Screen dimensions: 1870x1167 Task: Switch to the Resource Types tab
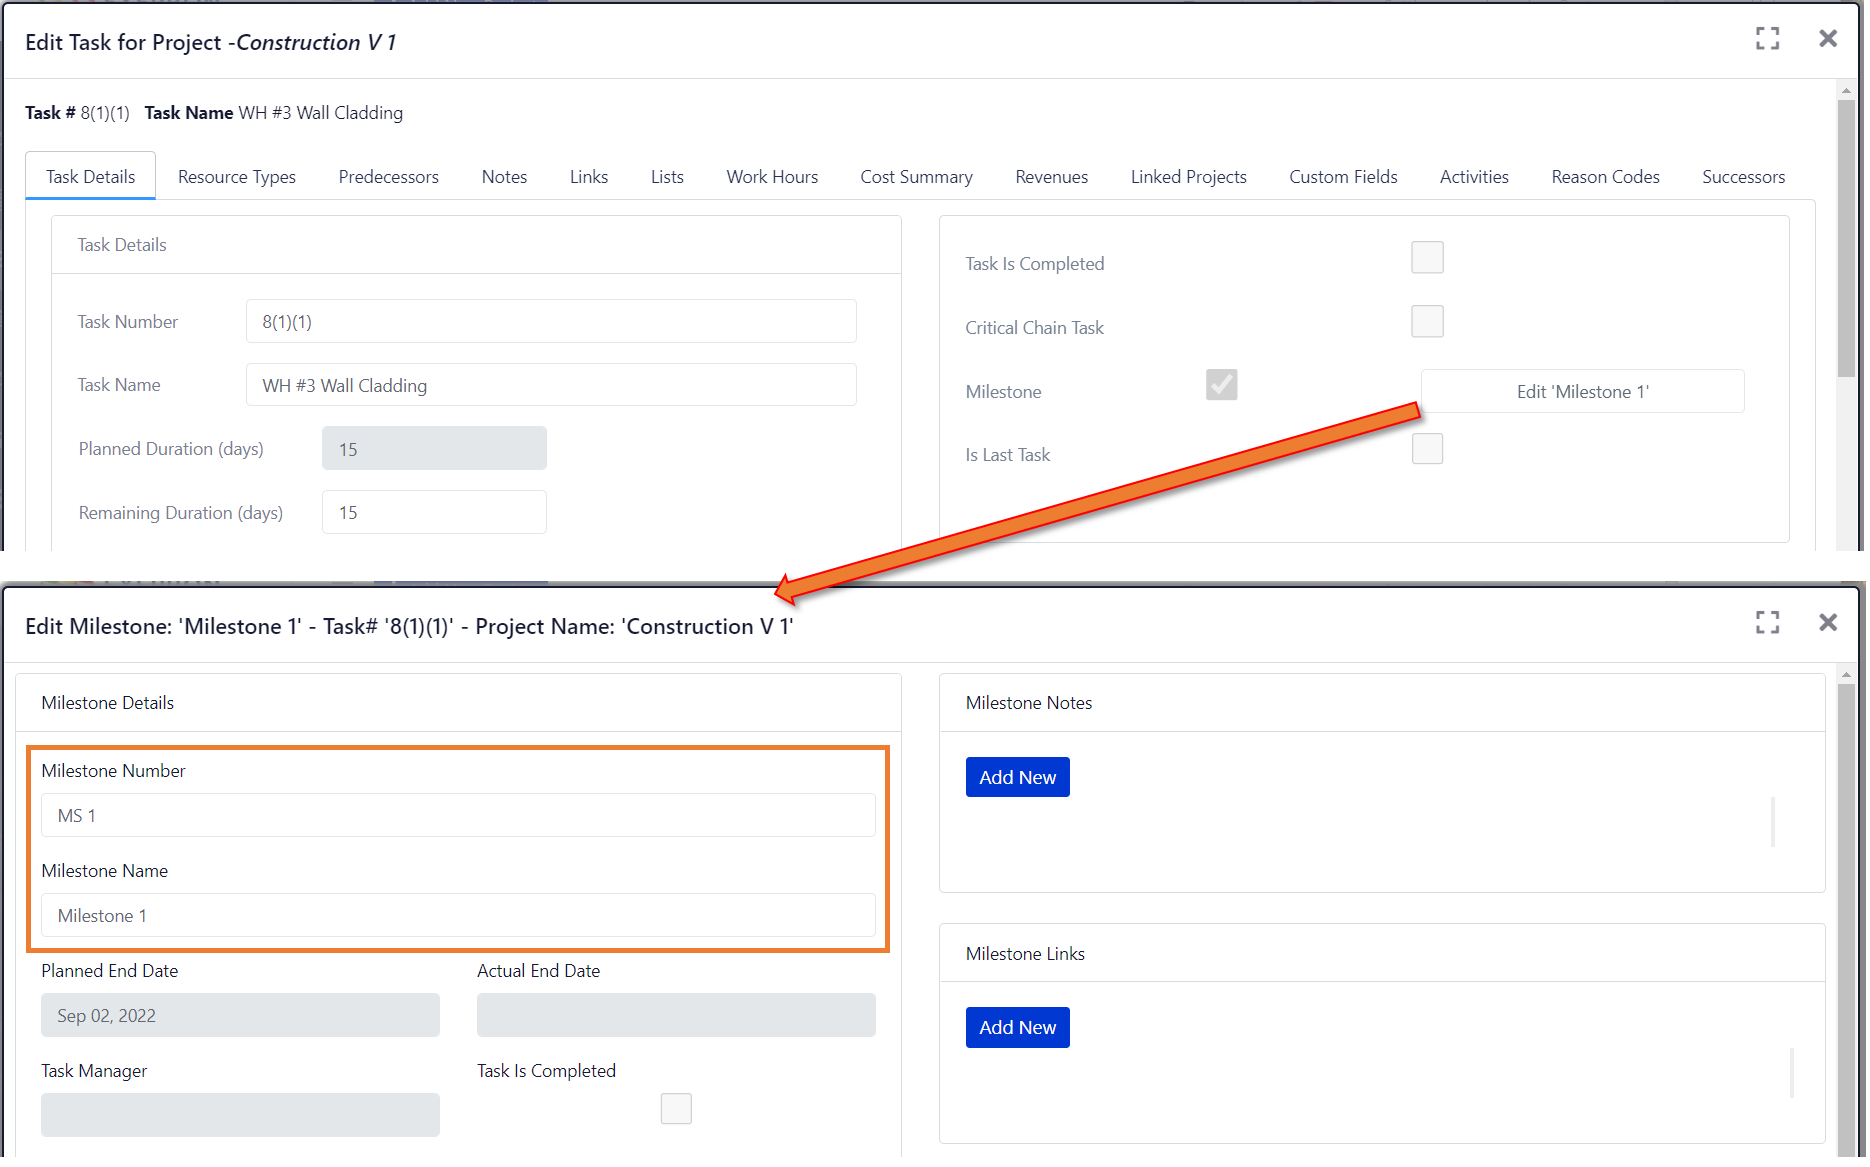tap(237, 176)
